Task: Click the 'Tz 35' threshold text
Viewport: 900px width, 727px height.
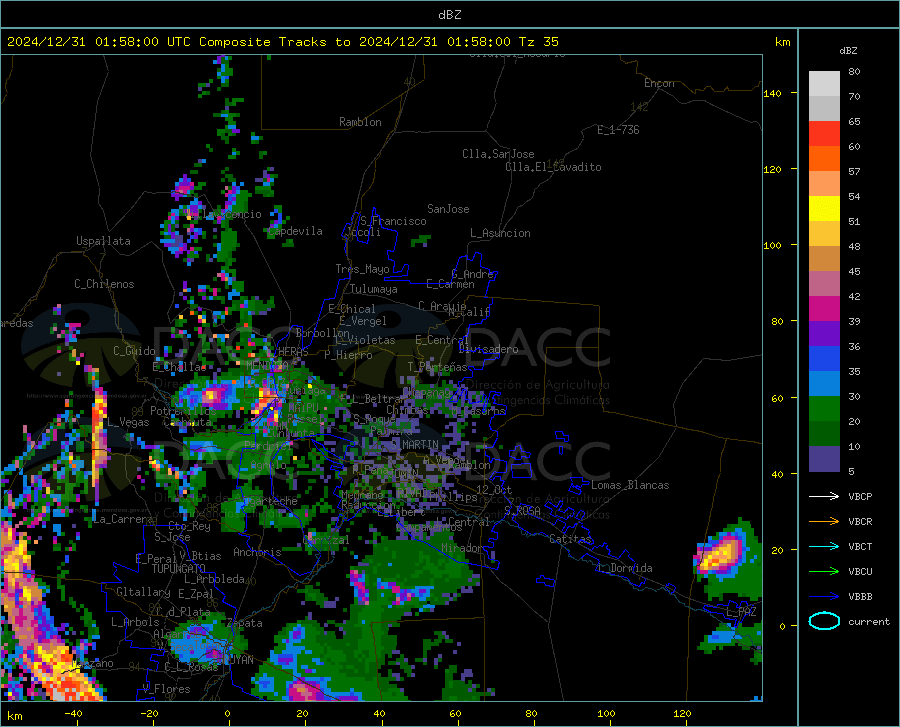Action: pos(538,42)
